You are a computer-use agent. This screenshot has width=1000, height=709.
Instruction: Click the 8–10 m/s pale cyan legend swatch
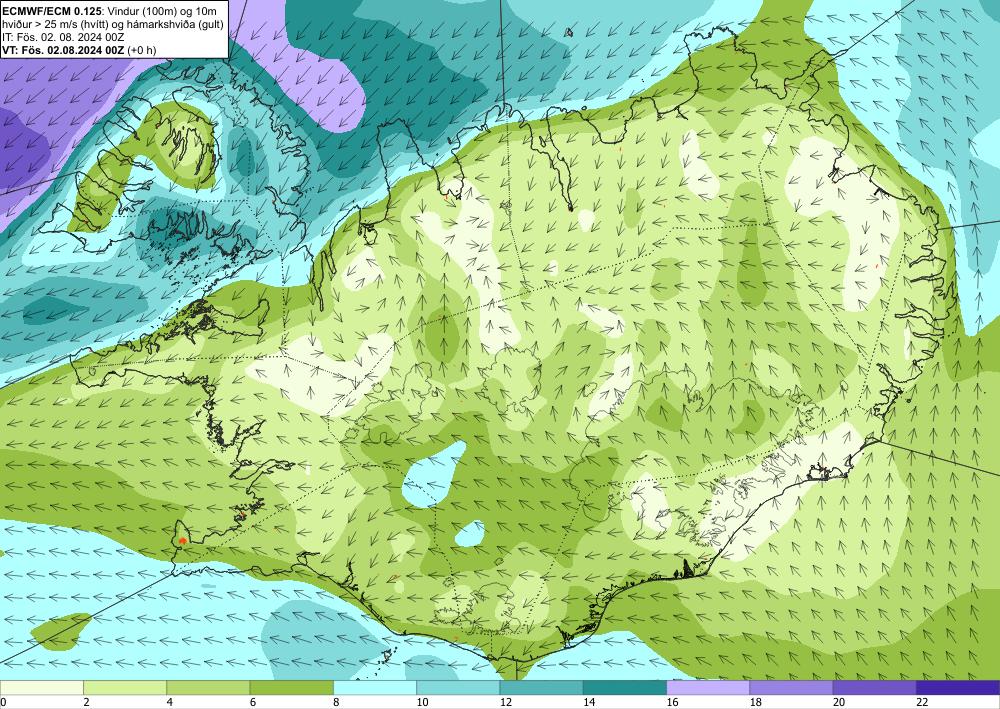pos(375,688)
